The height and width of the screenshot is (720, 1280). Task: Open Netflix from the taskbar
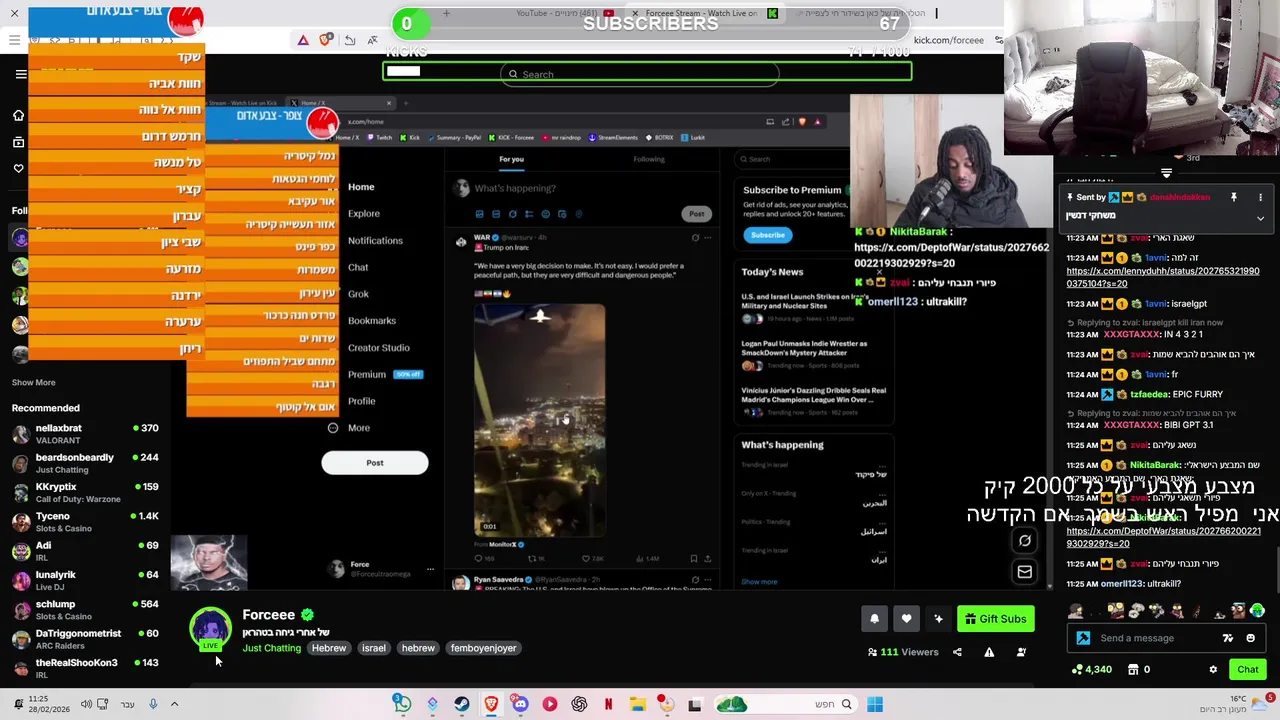click(608, 705)
